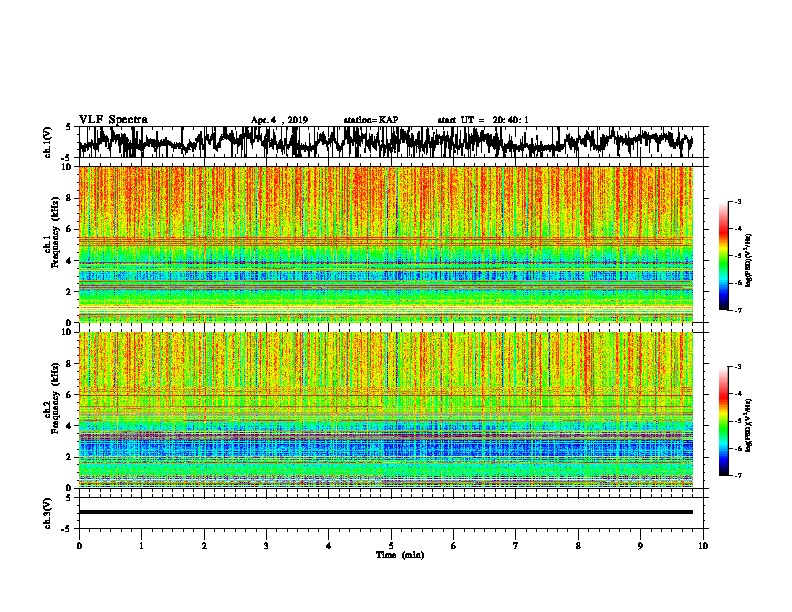This screenshot has width=792, height=612.
Task: Click the flat black ch.3 voltage trace
Action: click(x=385, y=512)
